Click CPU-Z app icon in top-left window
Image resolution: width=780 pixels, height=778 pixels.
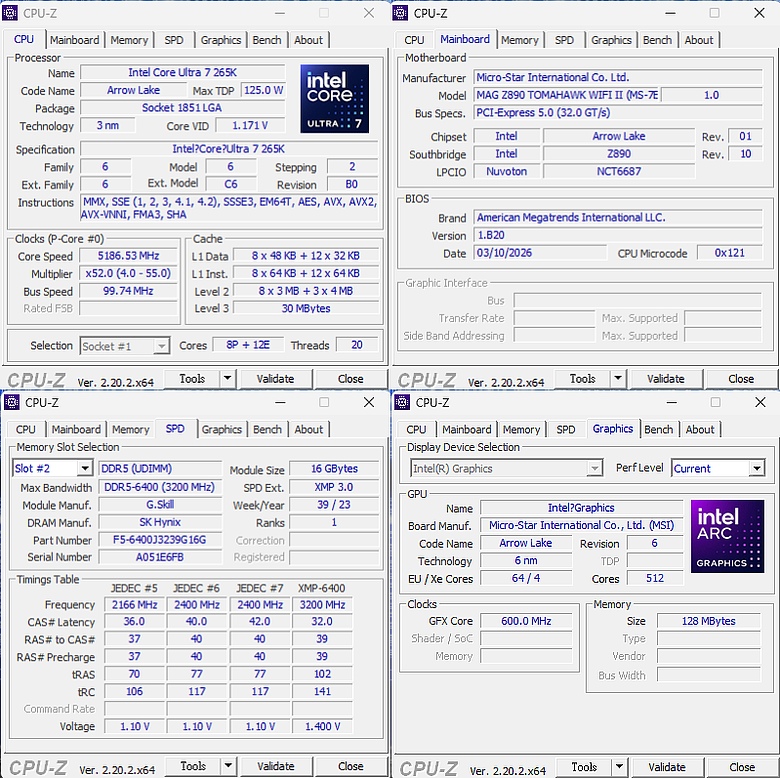tap(10, 13)
